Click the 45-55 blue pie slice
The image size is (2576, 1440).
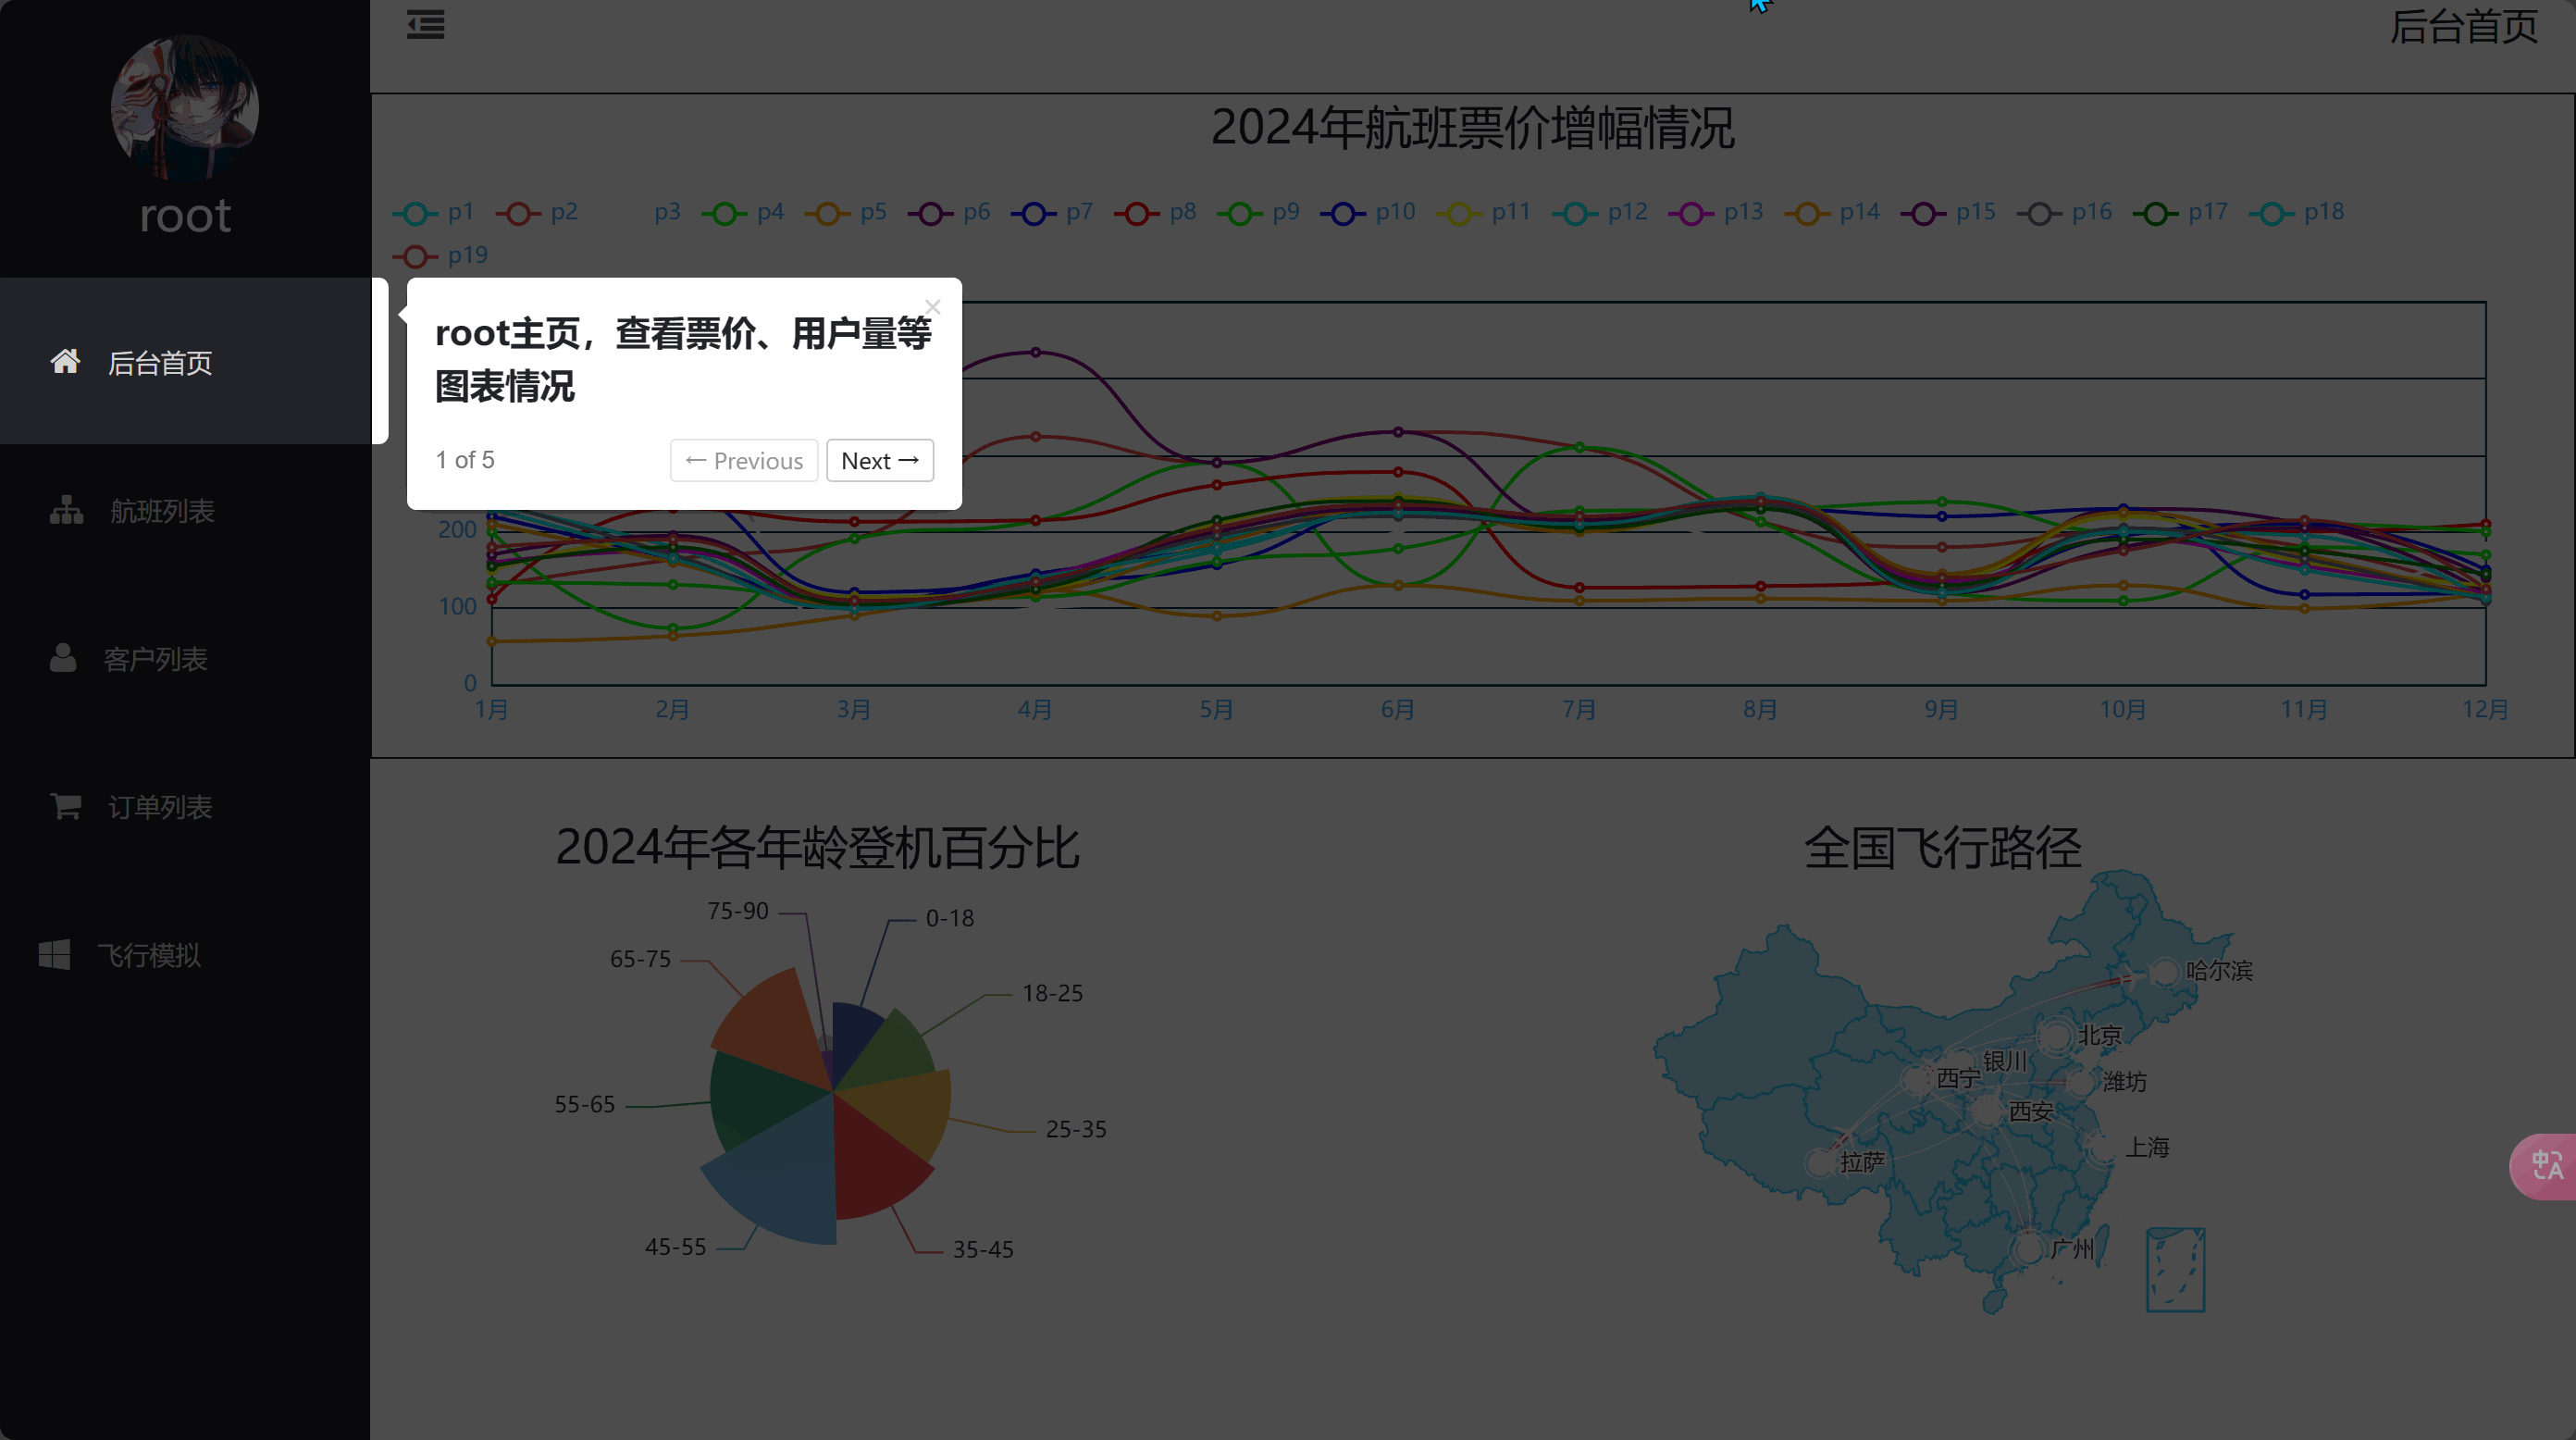[x=785, y=1190]
